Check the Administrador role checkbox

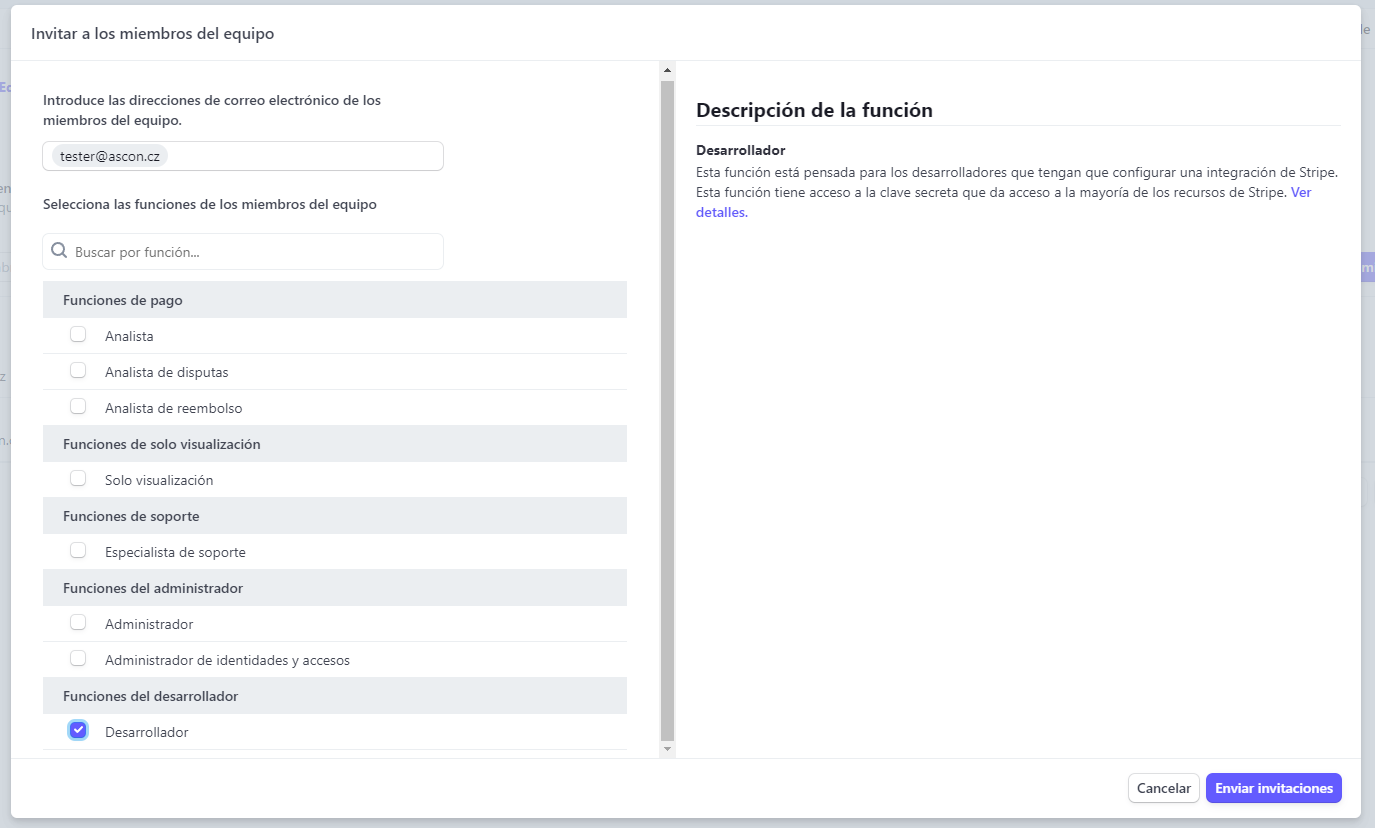point(78,623)
